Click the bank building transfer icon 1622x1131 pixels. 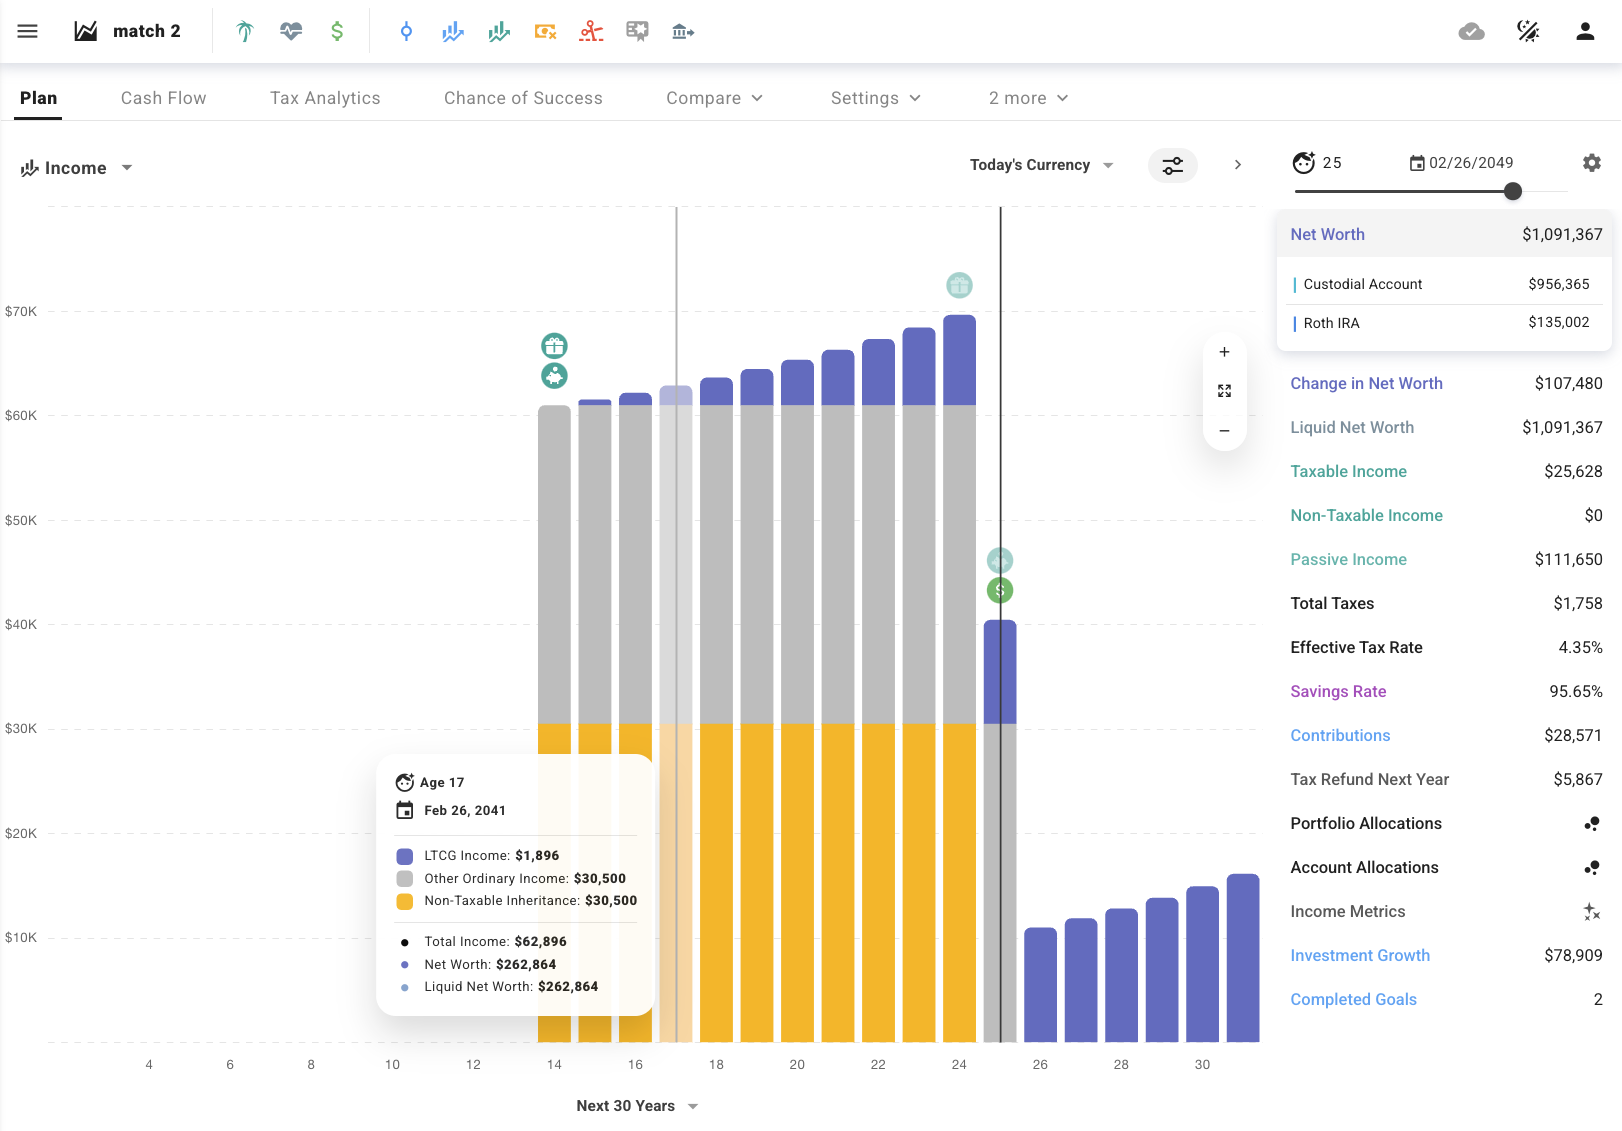(683, 31)
